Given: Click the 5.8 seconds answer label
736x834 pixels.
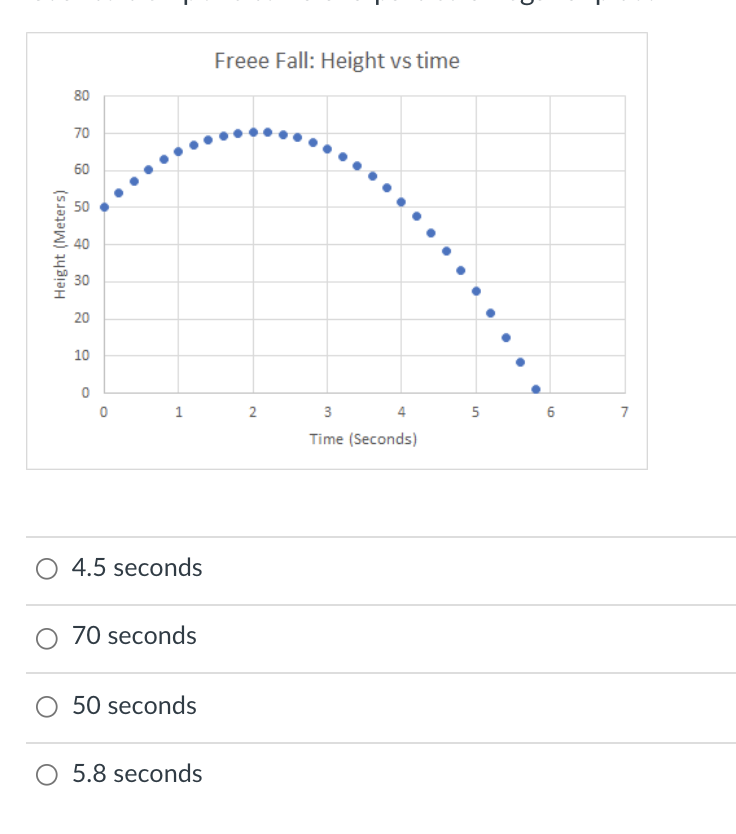Looking at the screenshot, I should coord(136,773).
